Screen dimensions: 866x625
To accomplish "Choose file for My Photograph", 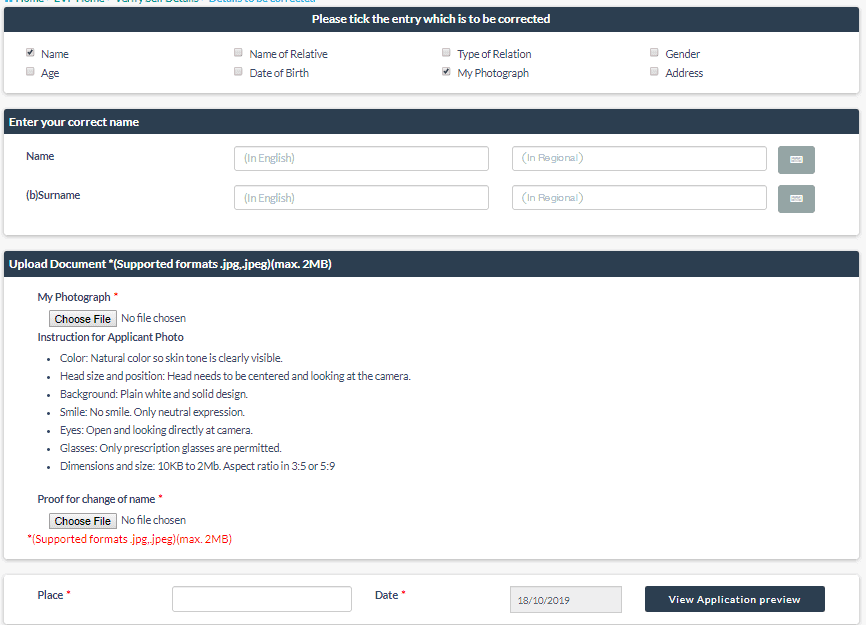I will 83,319.
